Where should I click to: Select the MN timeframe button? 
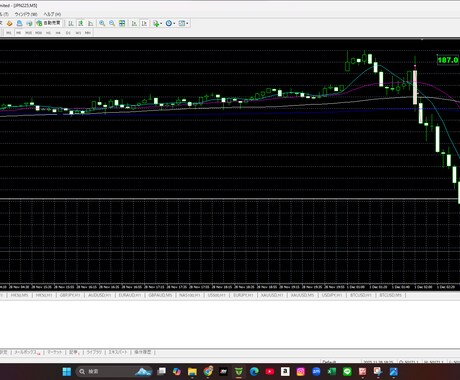(88, 33)
